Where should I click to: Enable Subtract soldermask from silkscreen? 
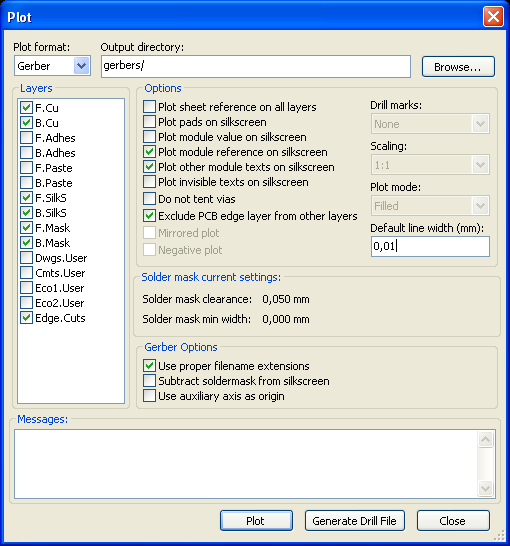(x=149, y=381)
